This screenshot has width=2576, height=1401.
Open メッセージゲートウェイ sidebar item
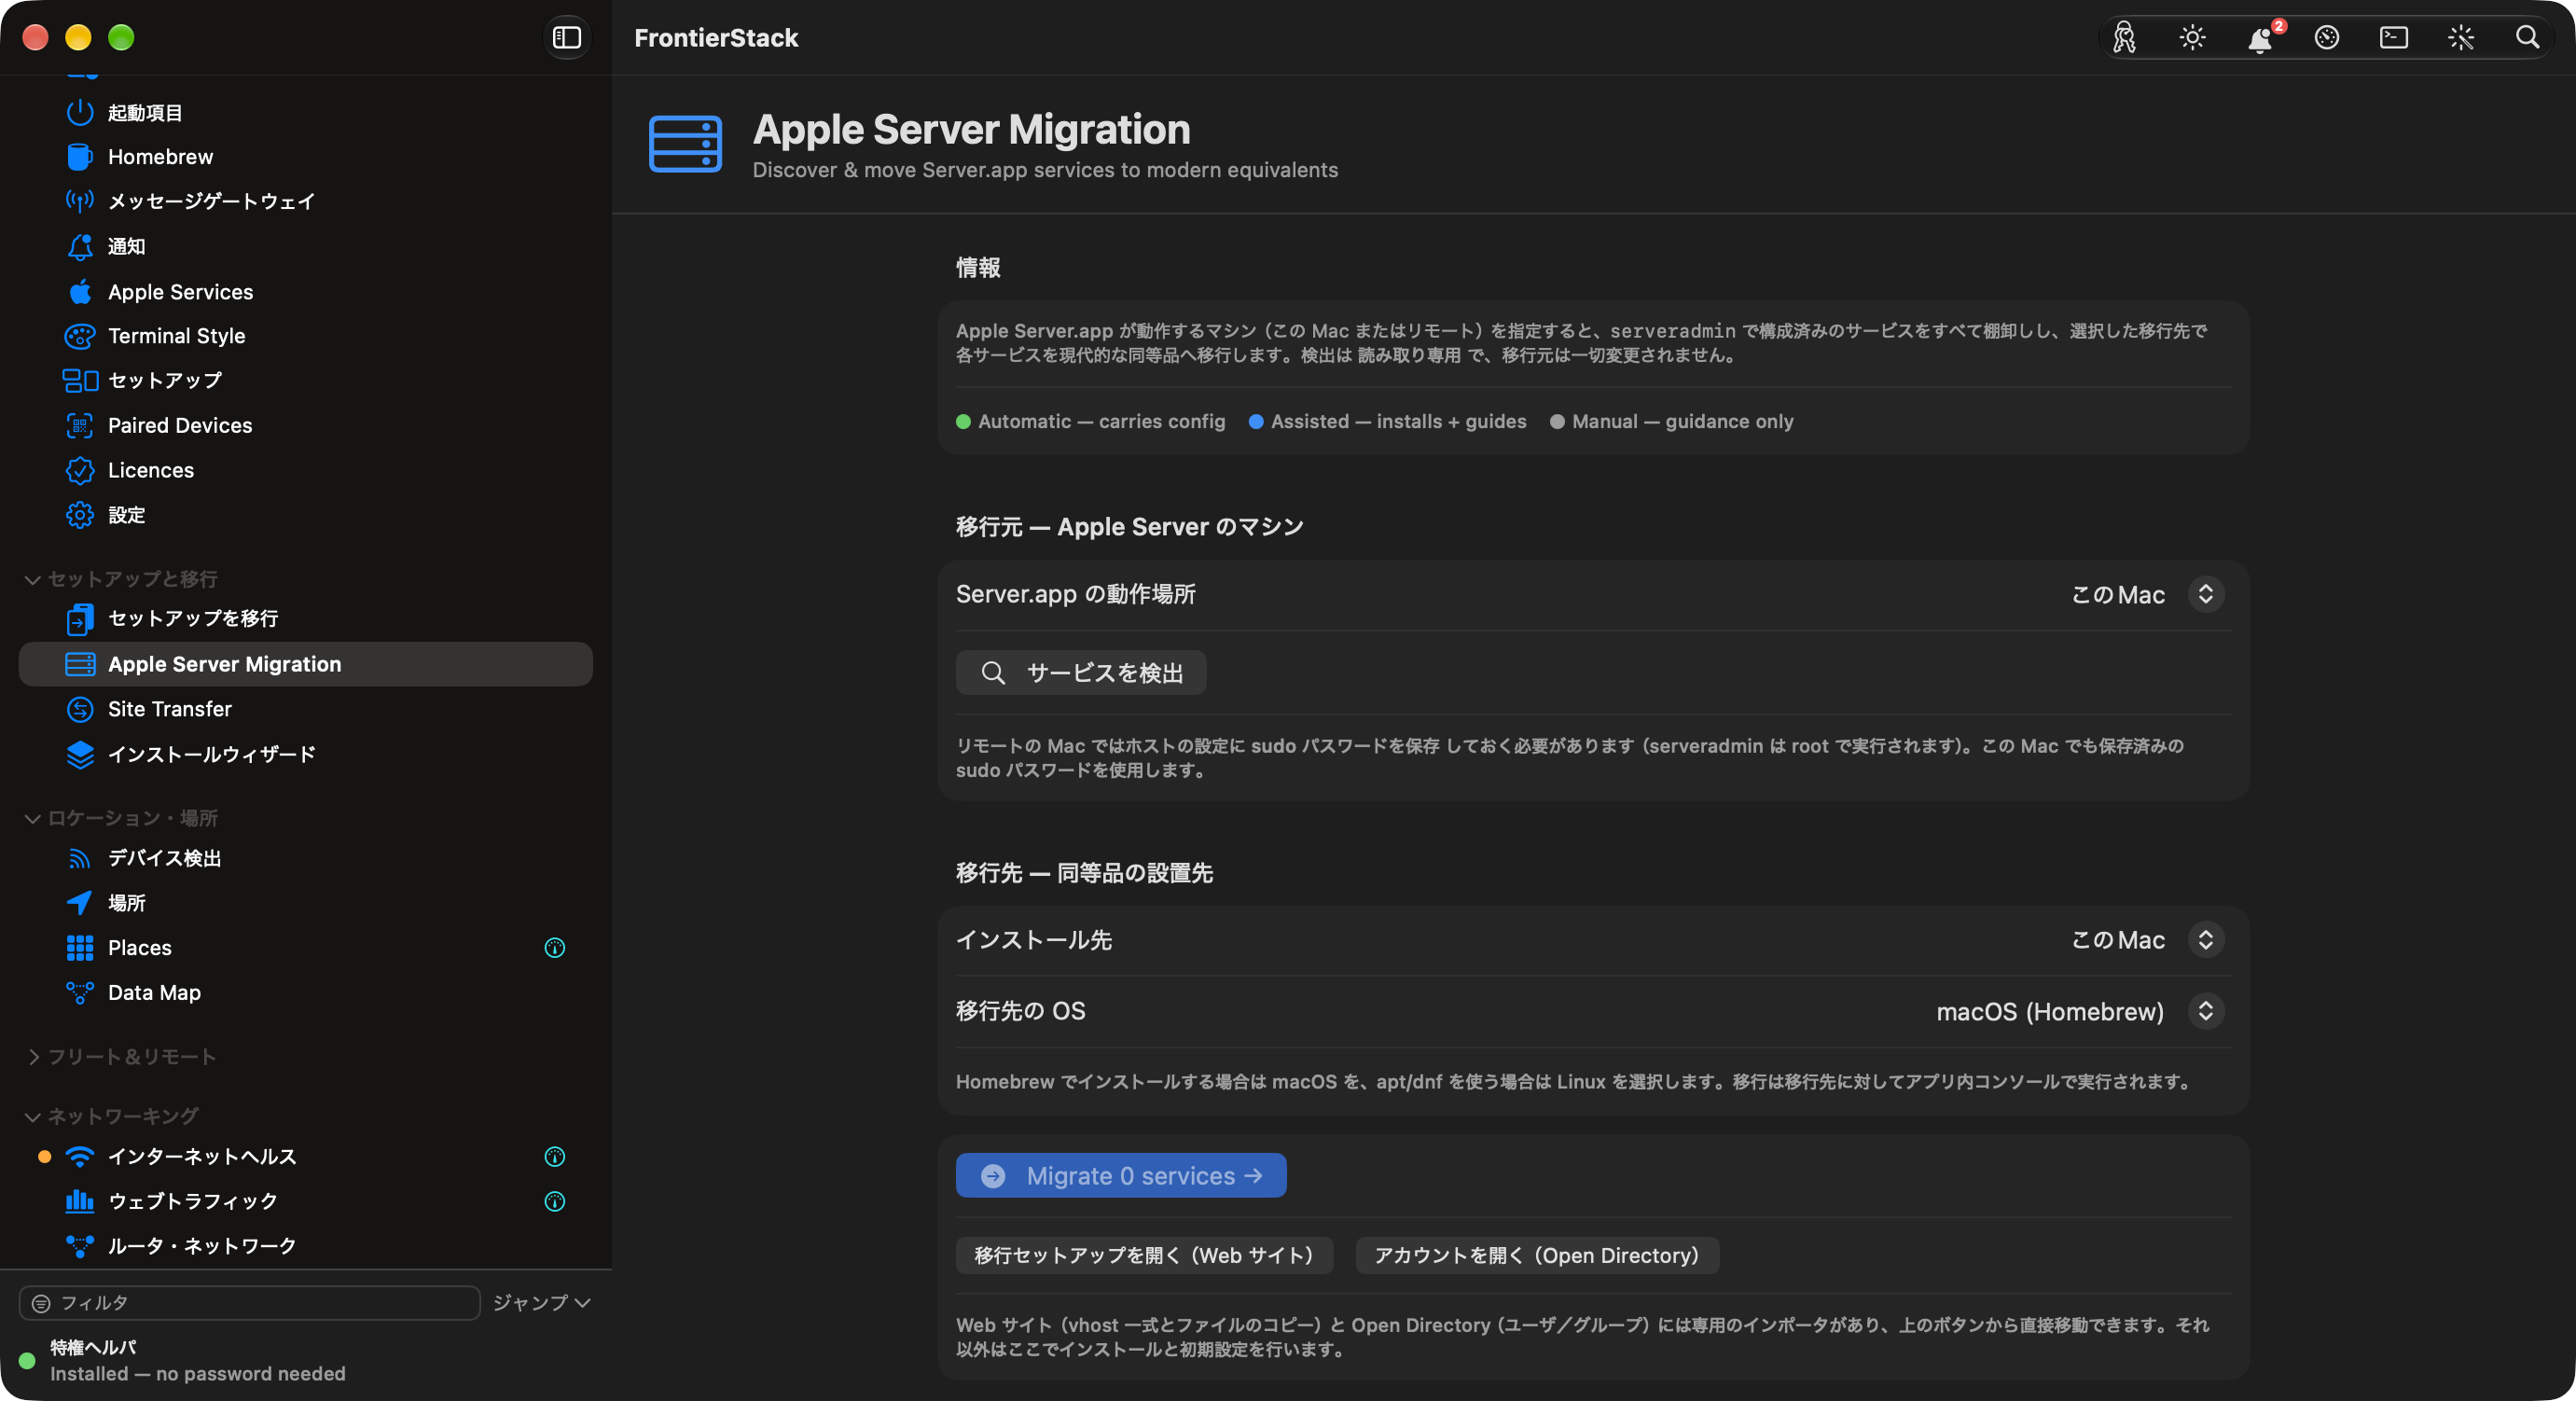coord(306,201)
